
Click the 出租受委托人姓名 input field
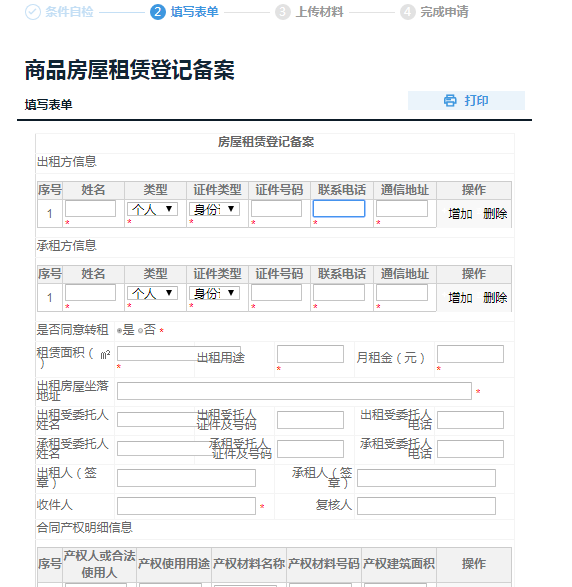(x=157, y=420)
